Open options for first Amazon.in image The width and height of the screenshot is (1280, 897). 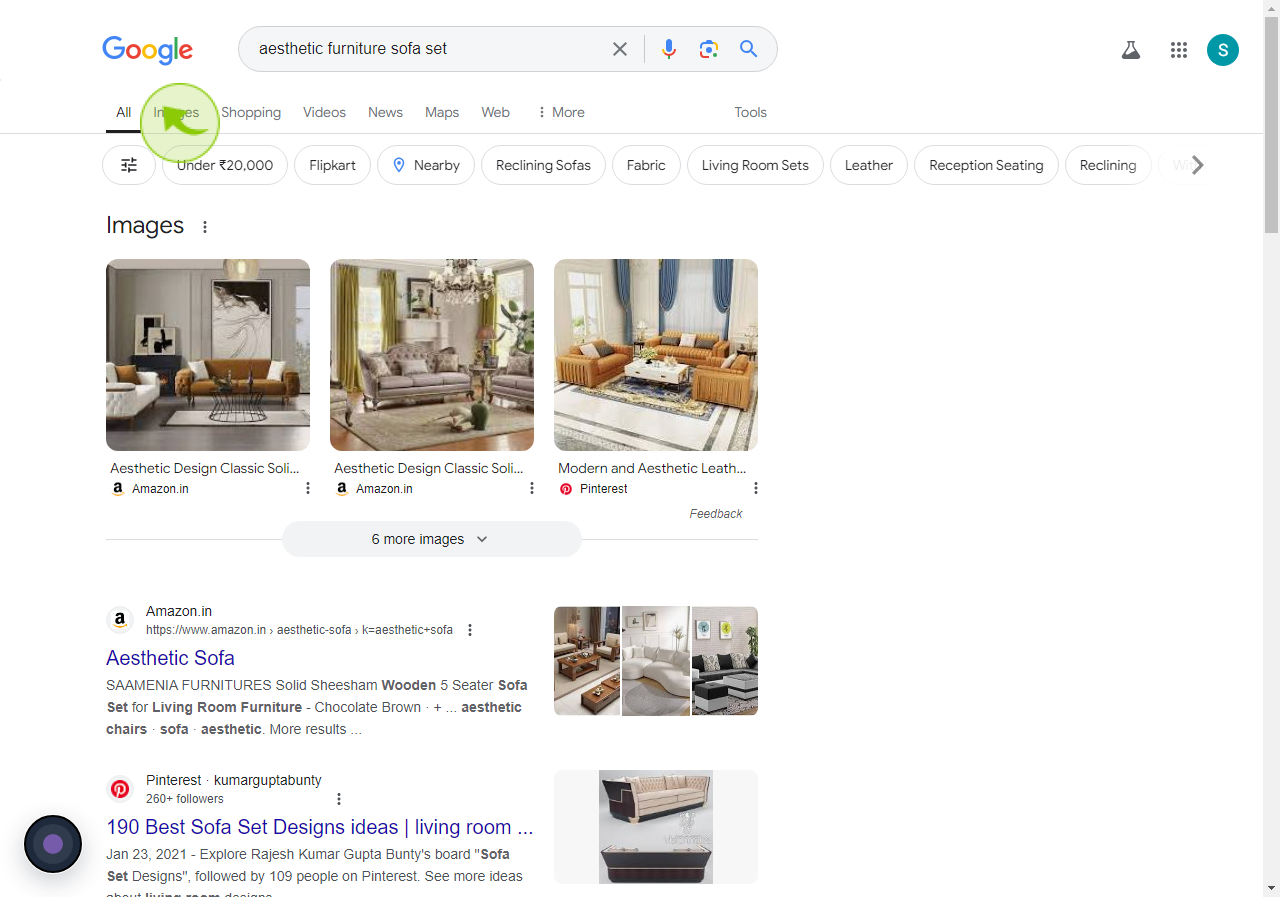308,488
